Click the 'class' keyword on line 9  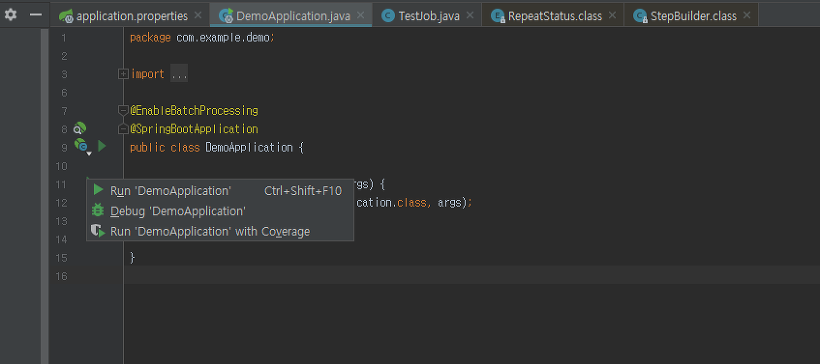185,147
